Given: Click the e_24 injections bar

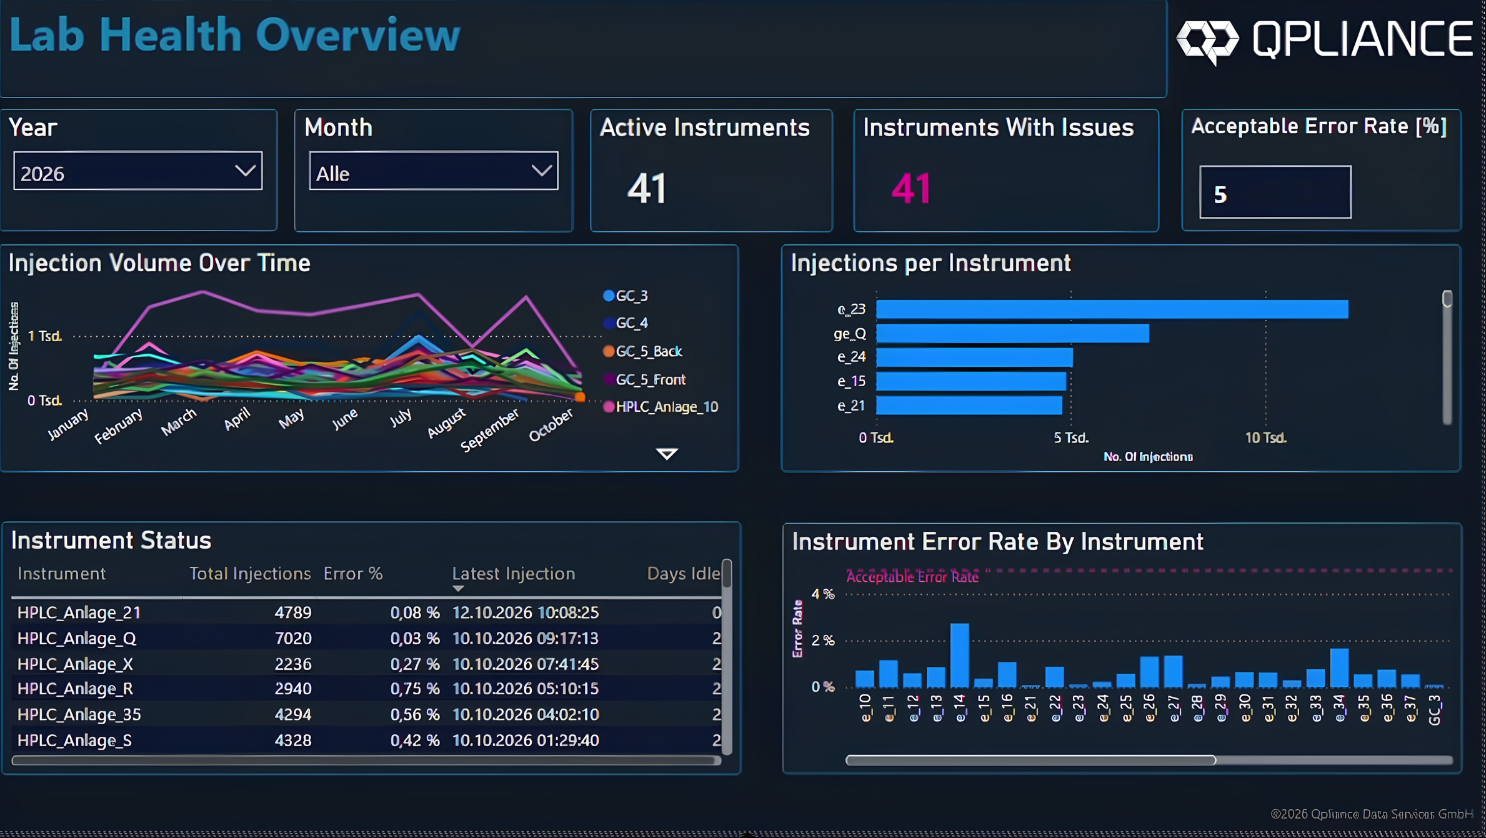Looking at the screenshot, I should [x=974, y=357].
